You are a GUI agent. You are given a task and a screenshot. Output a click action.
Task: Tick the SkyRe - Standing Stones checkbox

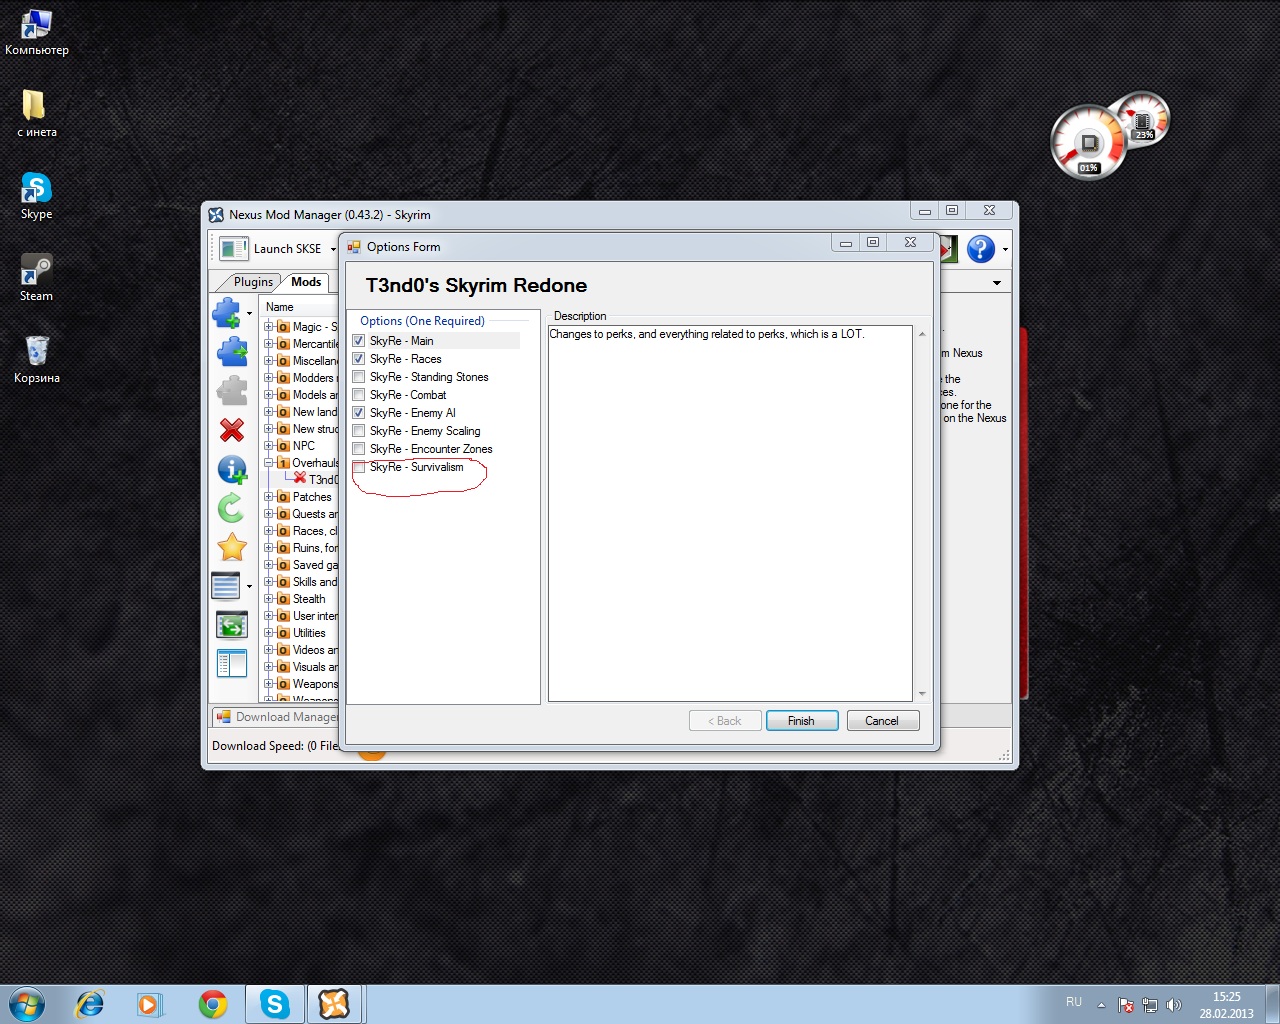359,377
